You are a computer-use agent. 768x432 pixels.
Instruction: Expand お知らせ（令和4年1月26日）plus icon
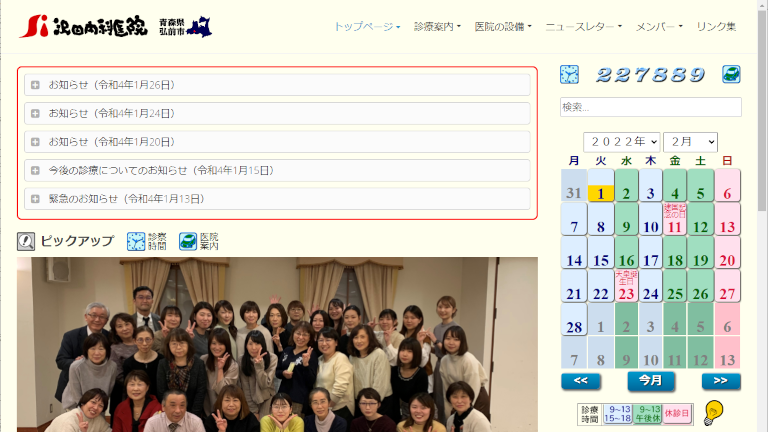(35, 85)
